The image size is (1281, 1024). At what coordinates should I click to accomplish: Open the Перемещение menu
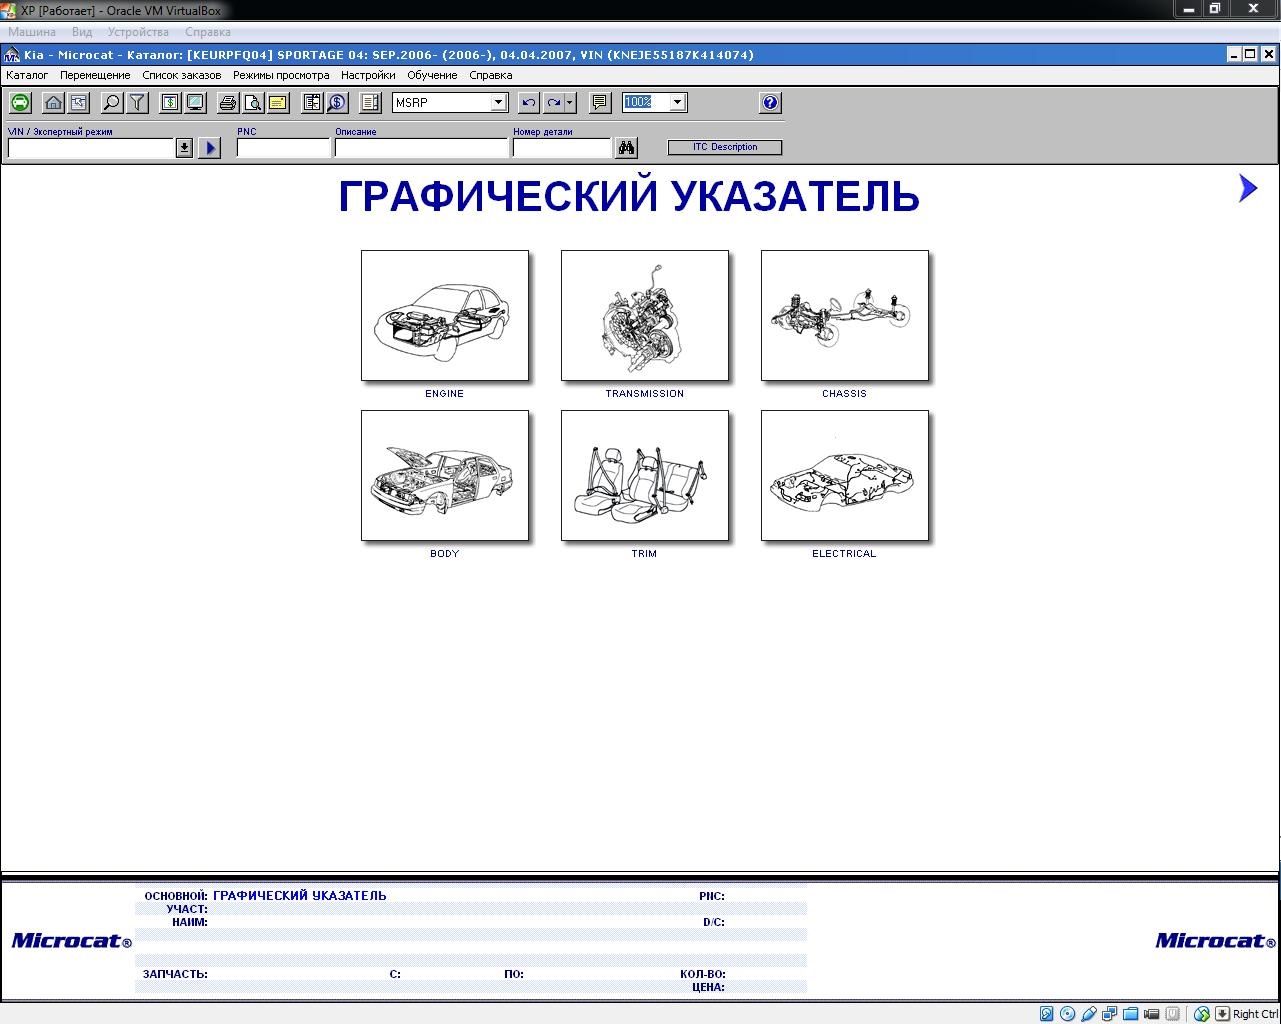point(95,75)
